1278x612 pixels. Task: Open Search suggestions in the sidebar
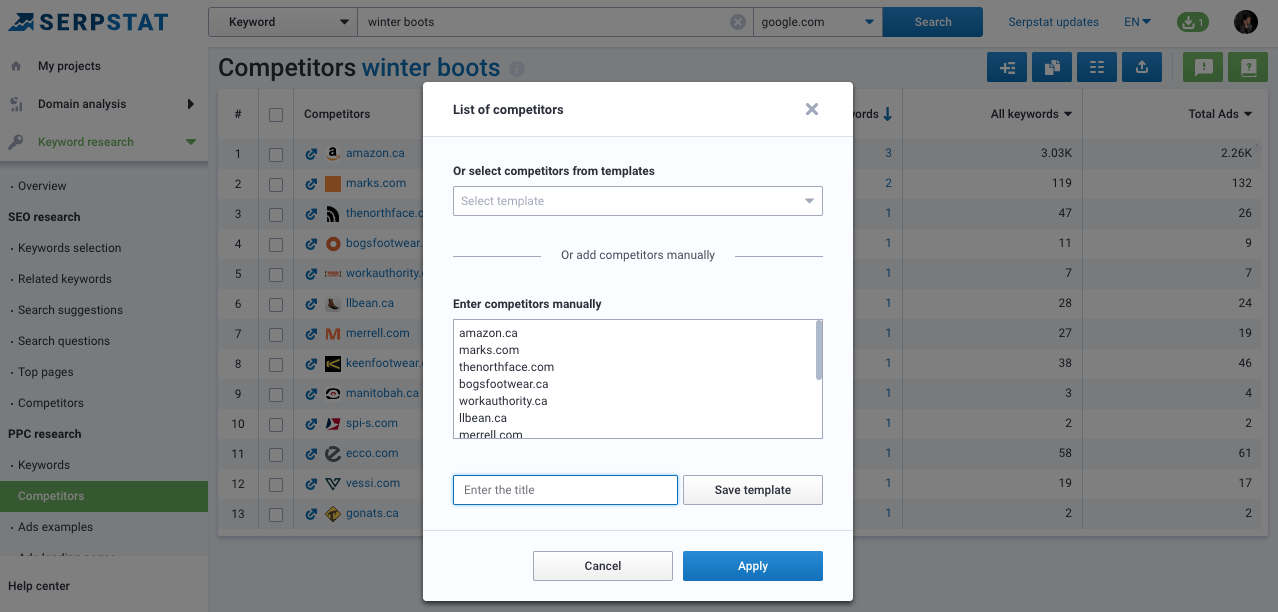70,310
